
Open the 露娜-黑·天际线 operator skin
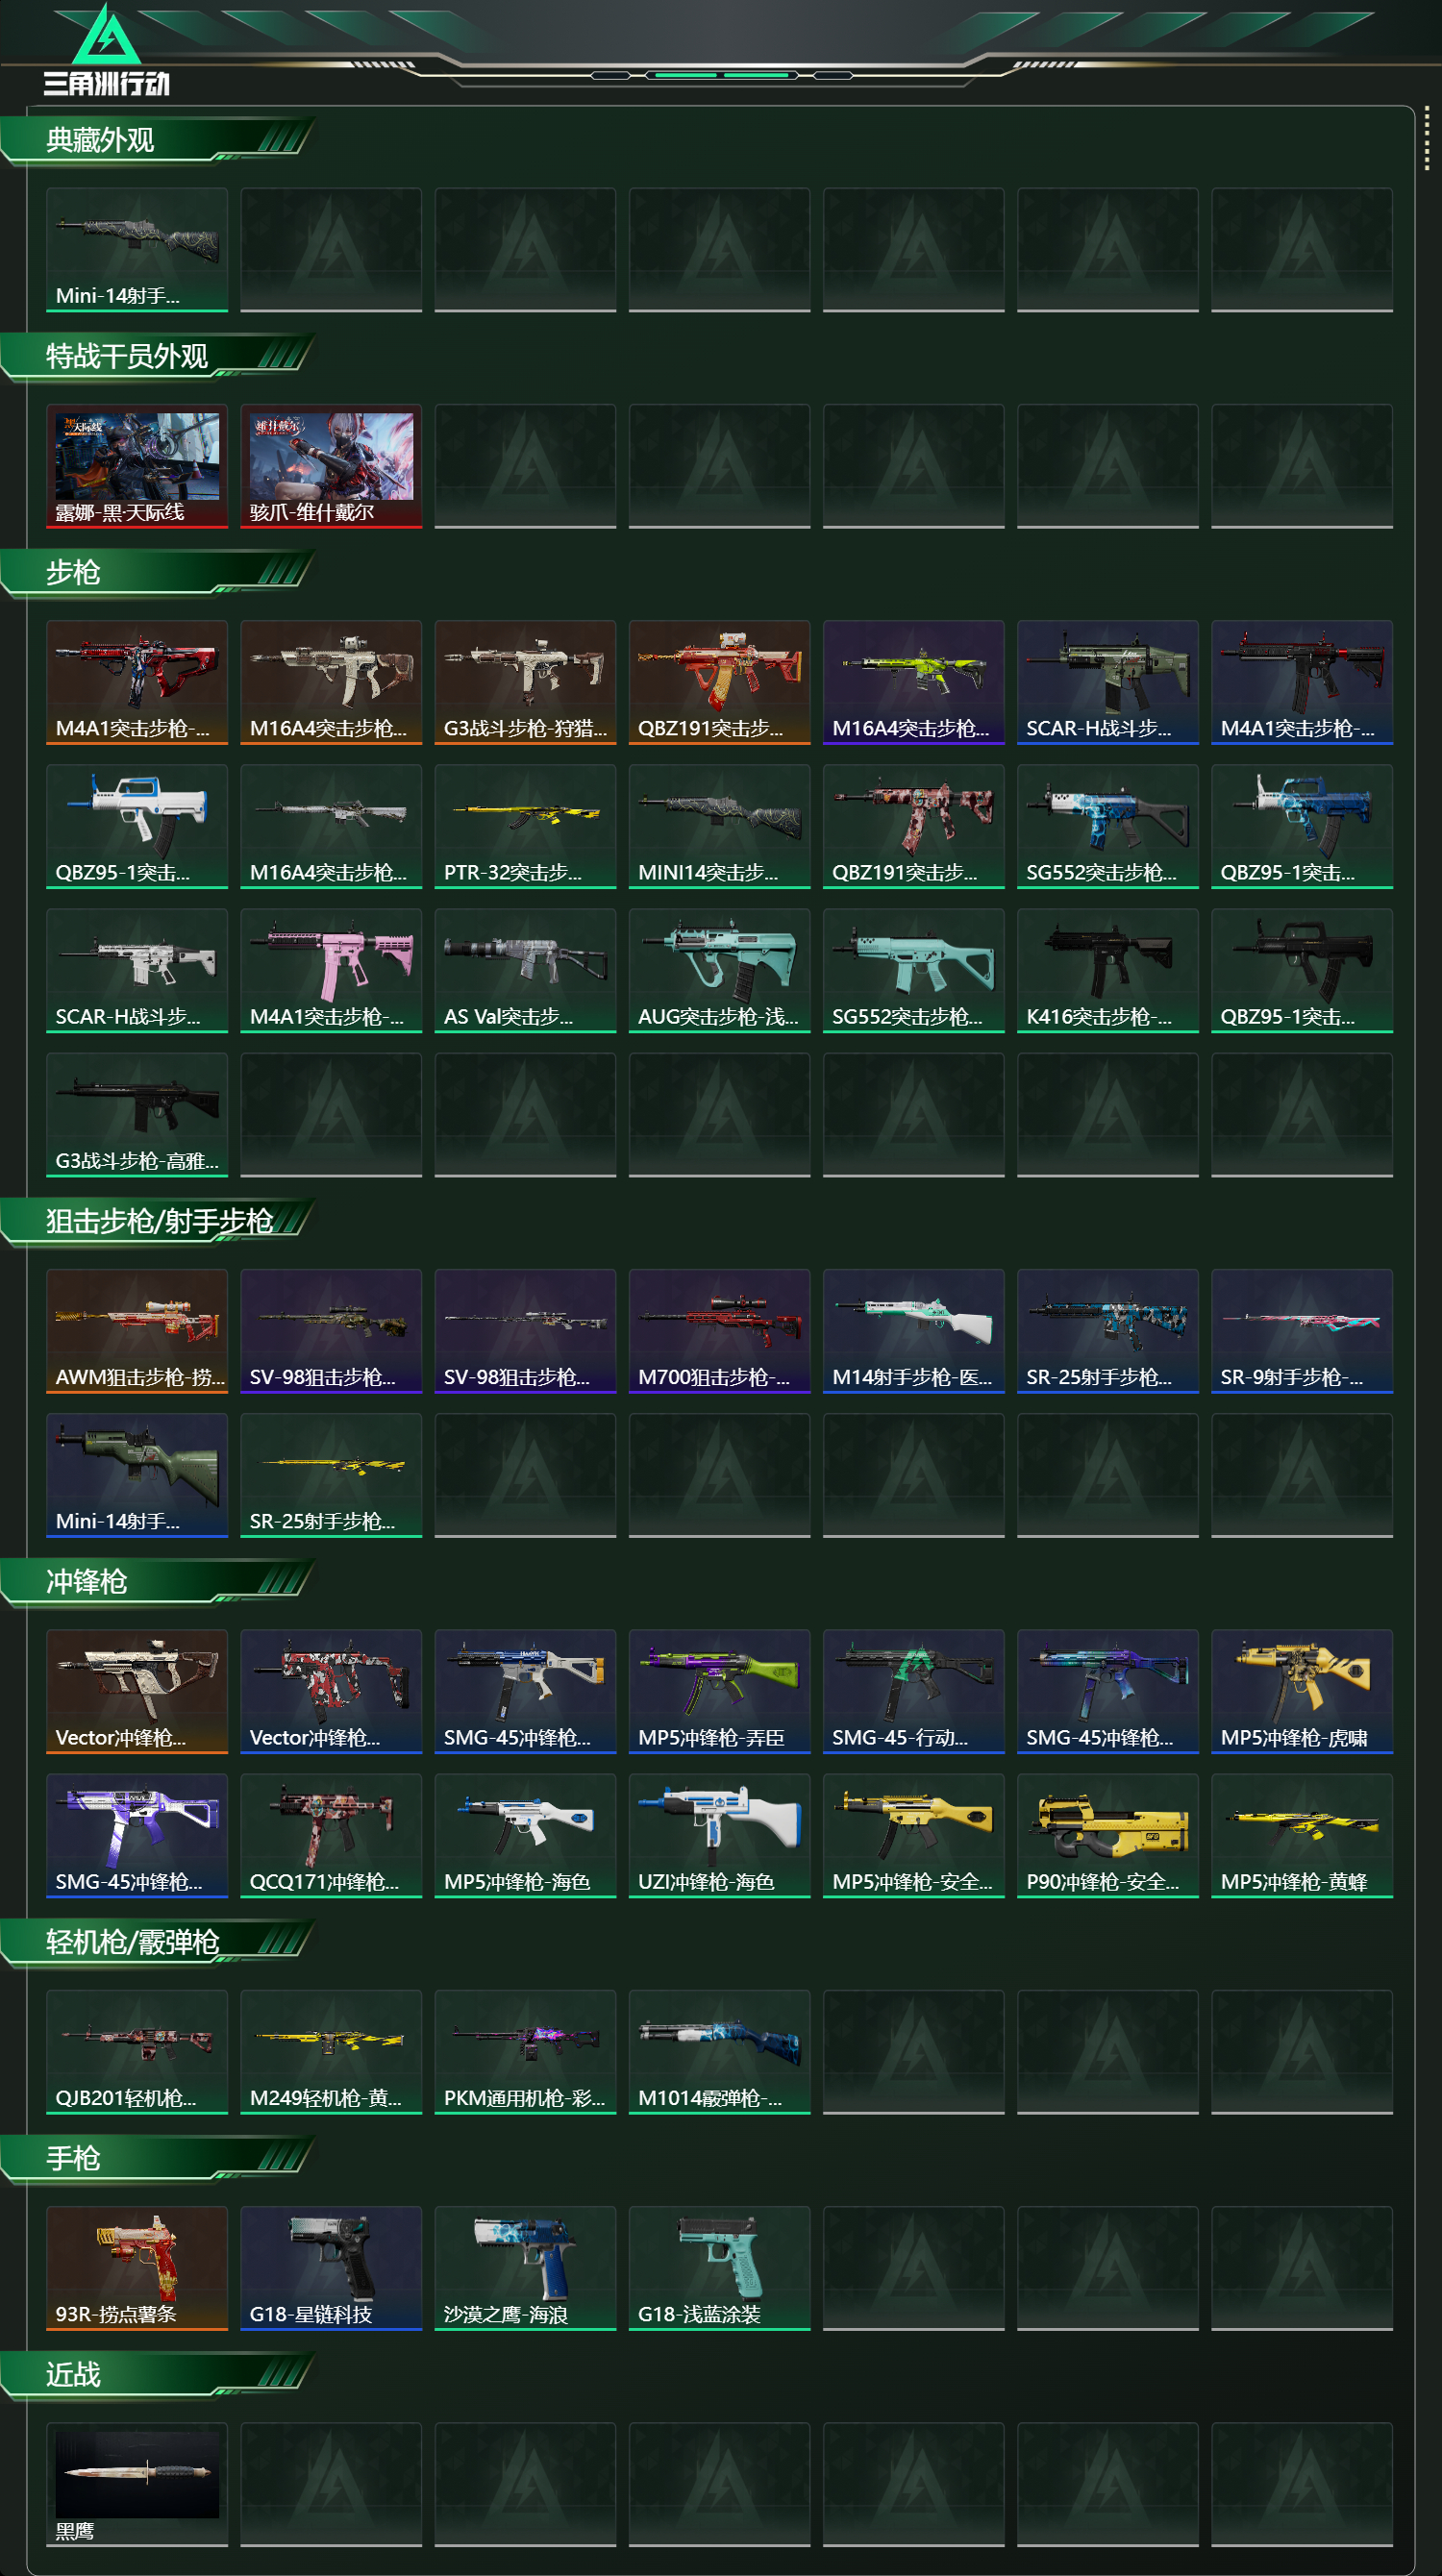point(137,466)
